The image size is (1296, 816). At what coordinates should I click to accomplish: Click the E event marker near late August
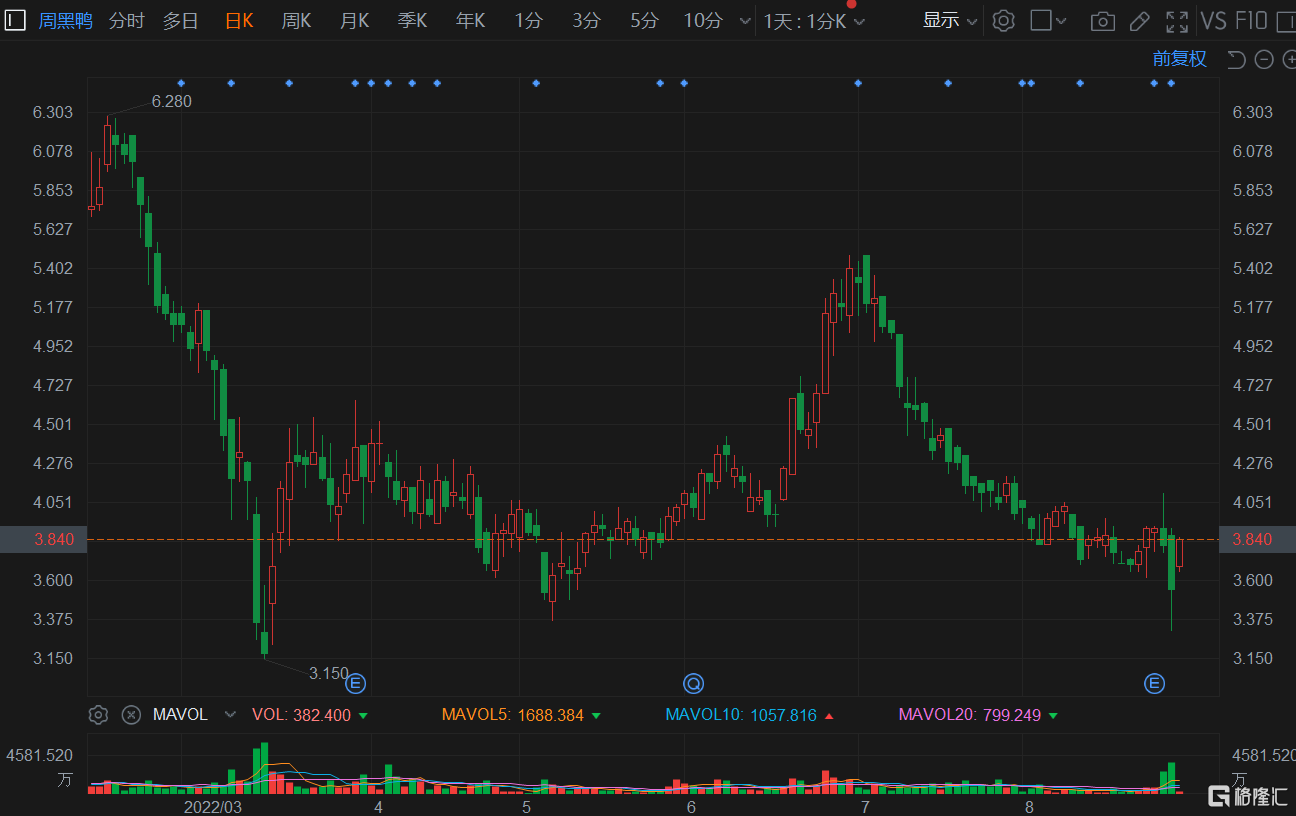tap(1154, 684)
